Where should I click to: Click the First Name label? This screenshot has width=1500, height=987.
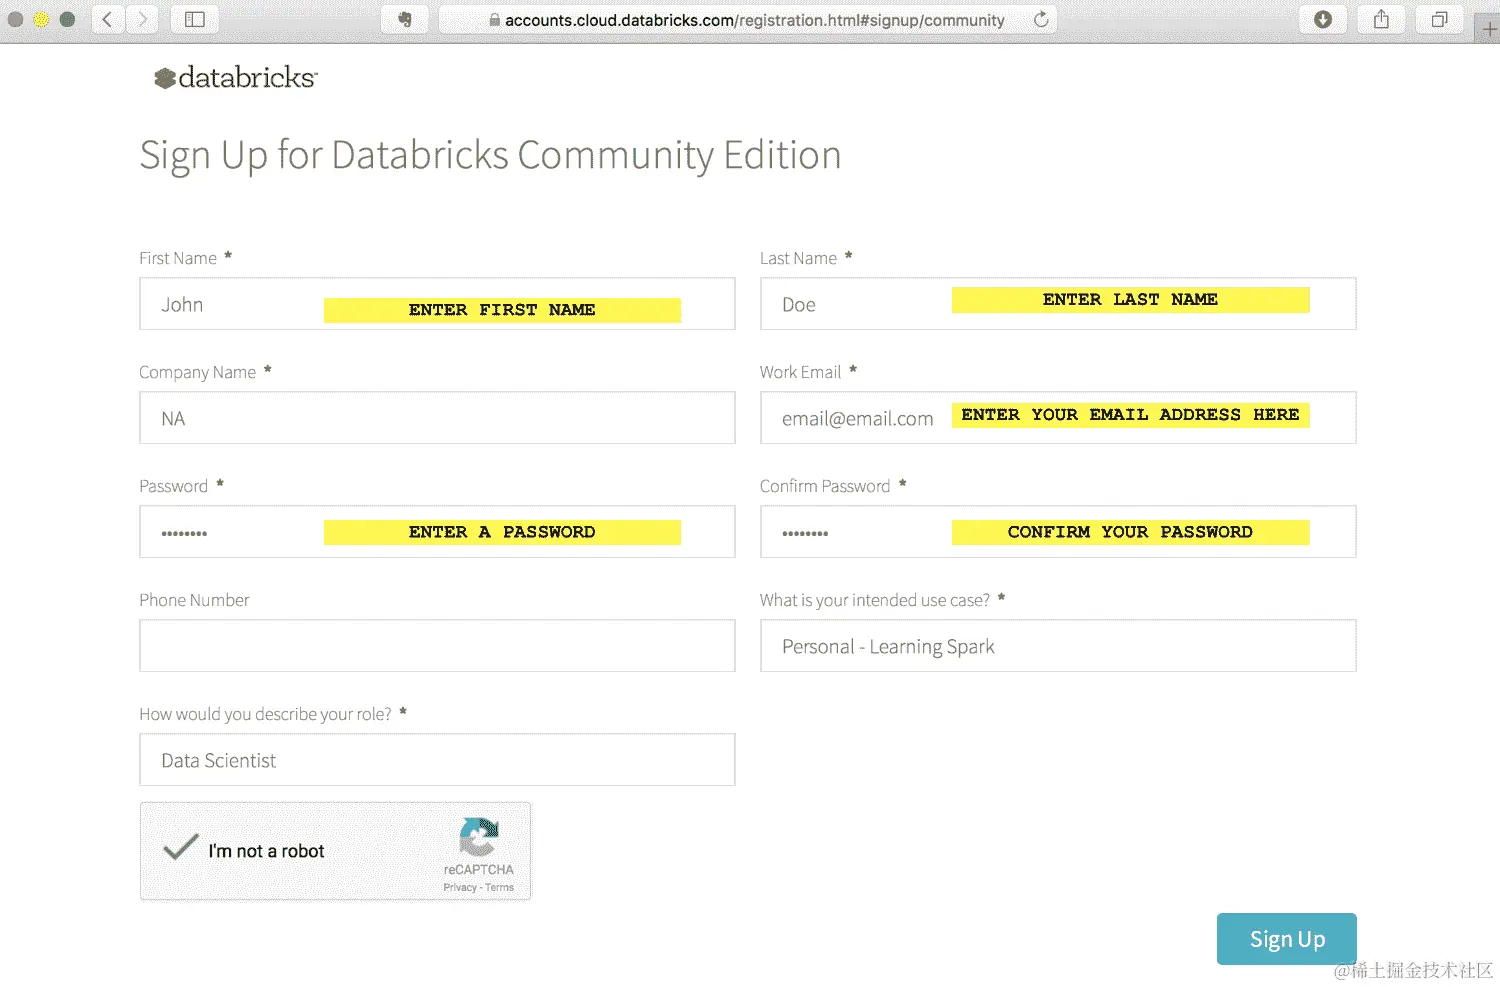coord(178,258)
